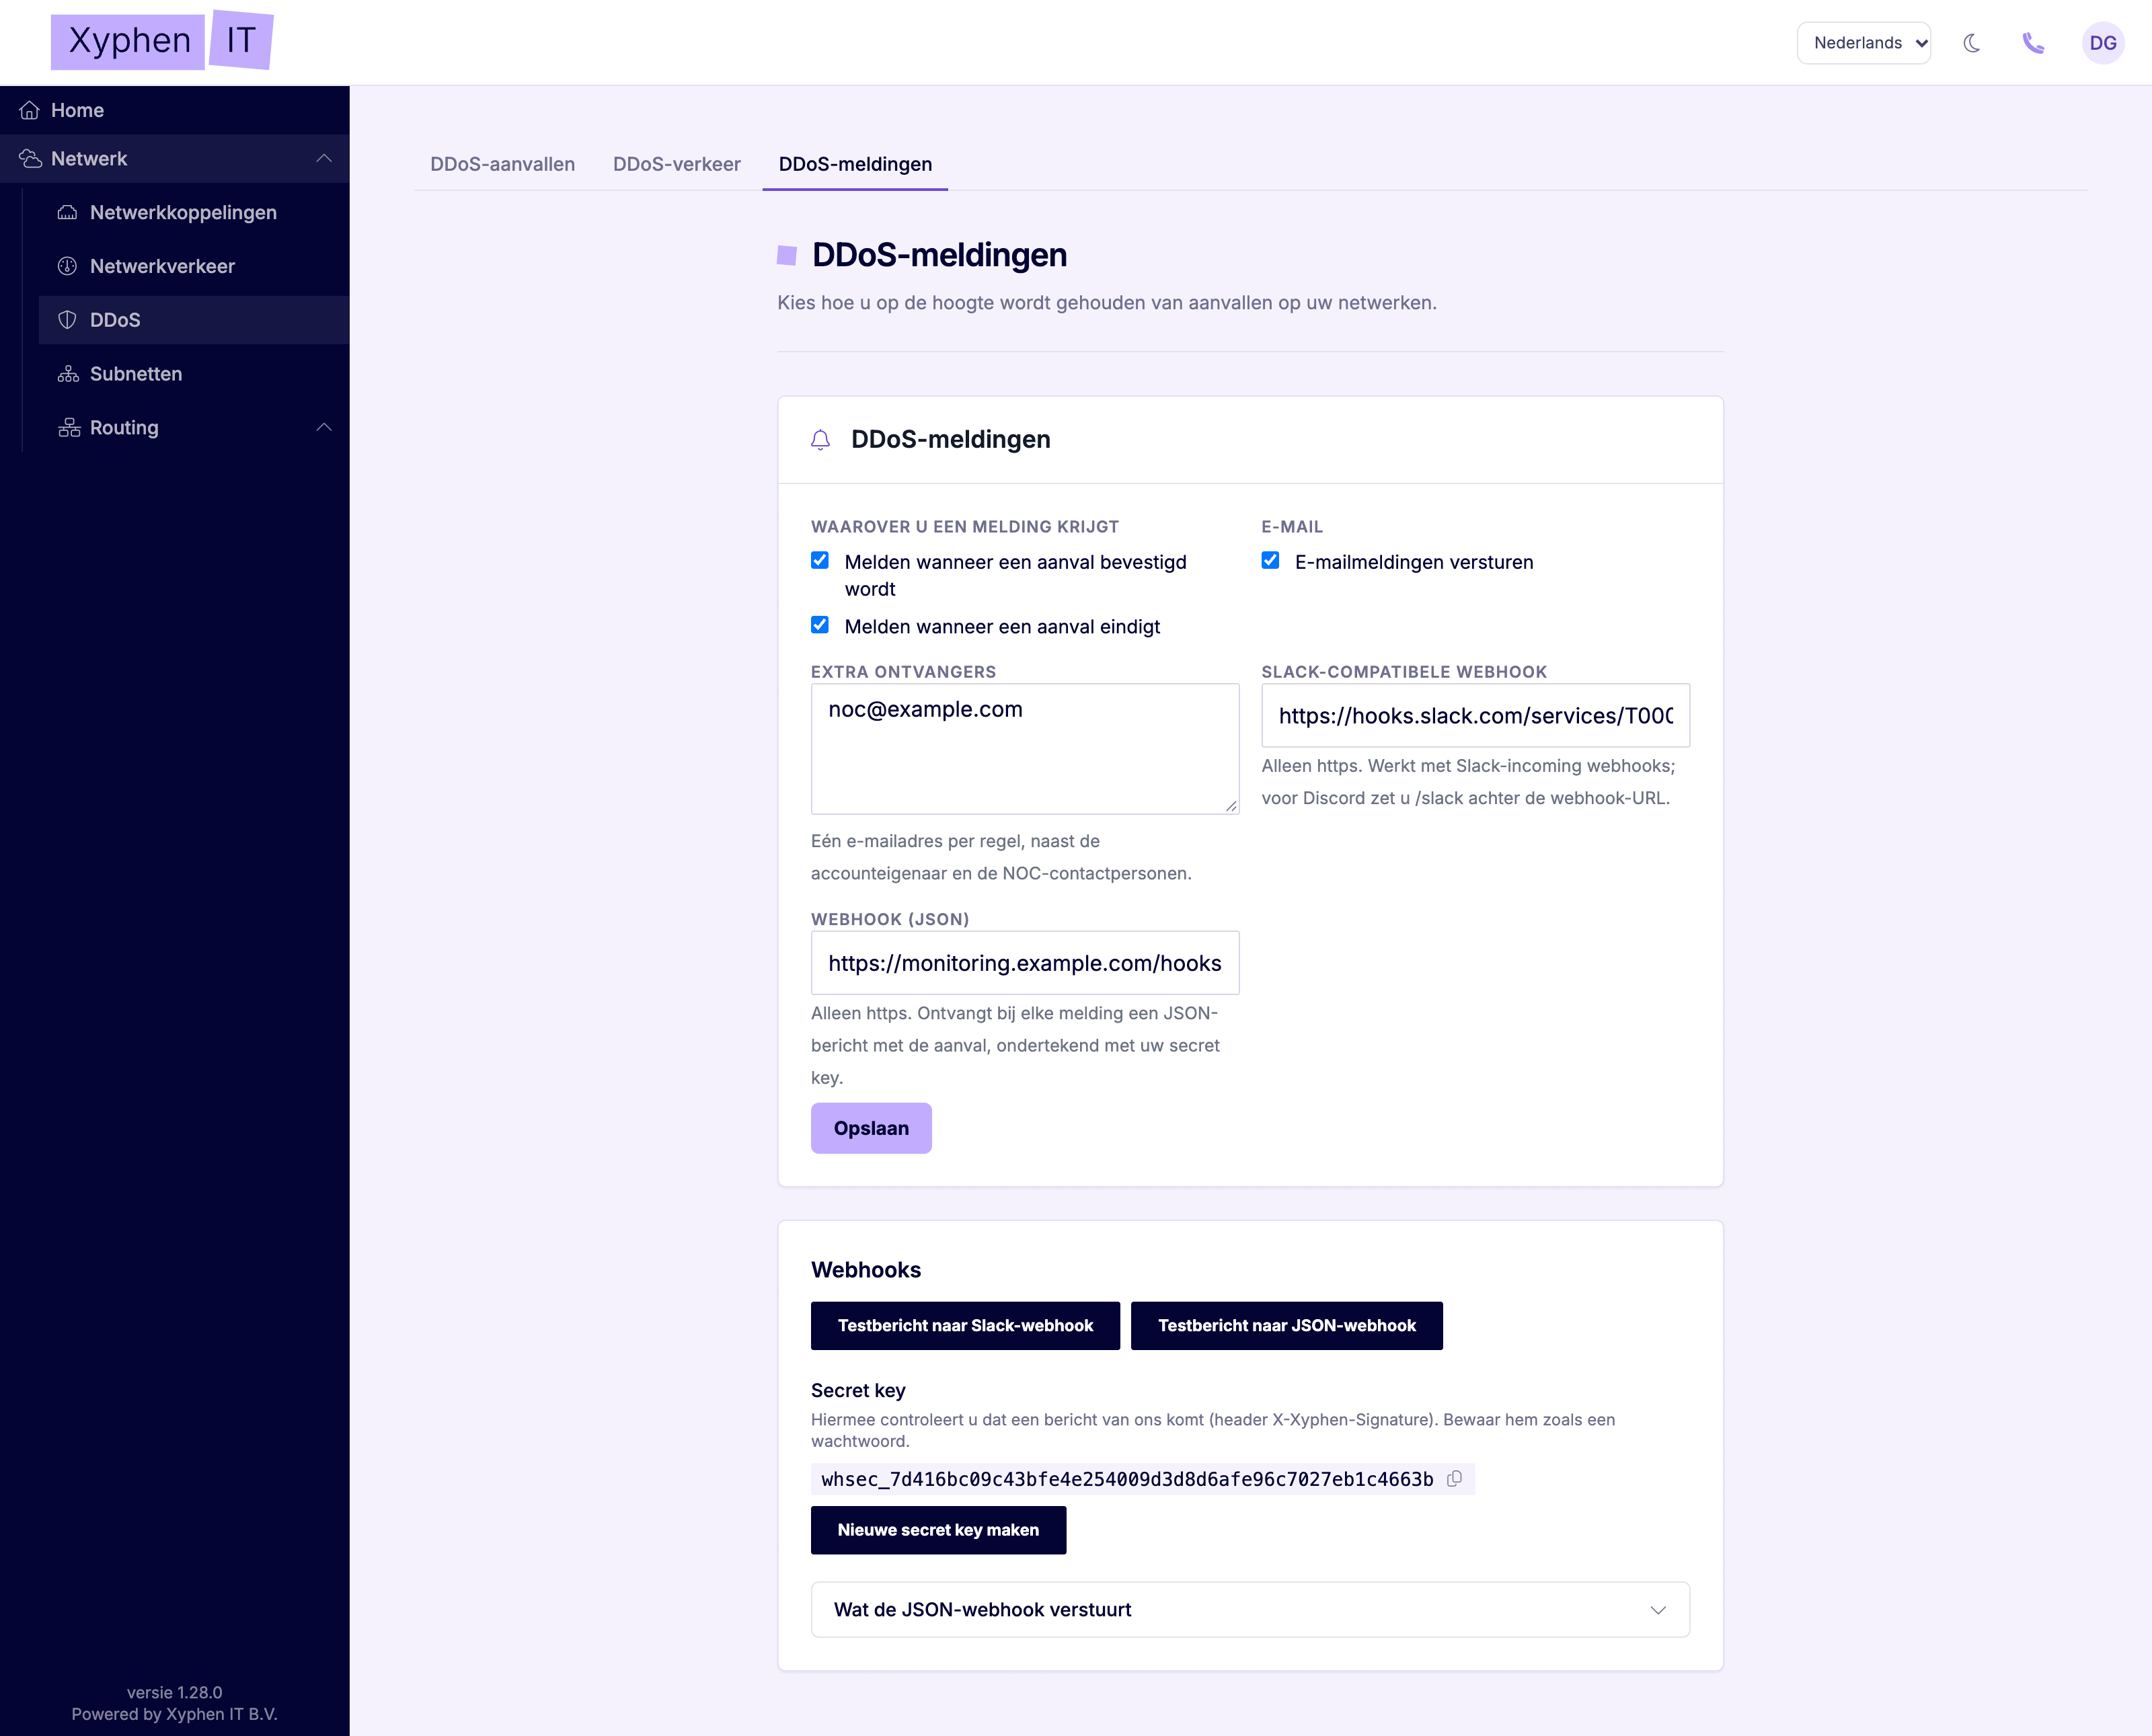The height and width of the screenshot is (1736, 2152).
Task: Copy the secret key with copy icon
Action: tap(1454, 1478)
